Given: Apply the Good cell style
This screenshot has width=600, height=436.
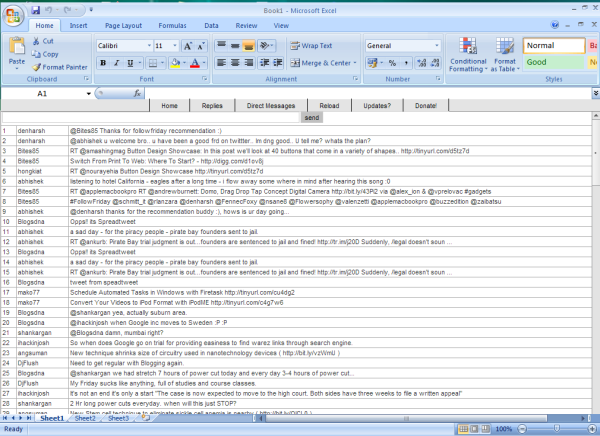Looking at the screenshot, I should pos(554,62).
